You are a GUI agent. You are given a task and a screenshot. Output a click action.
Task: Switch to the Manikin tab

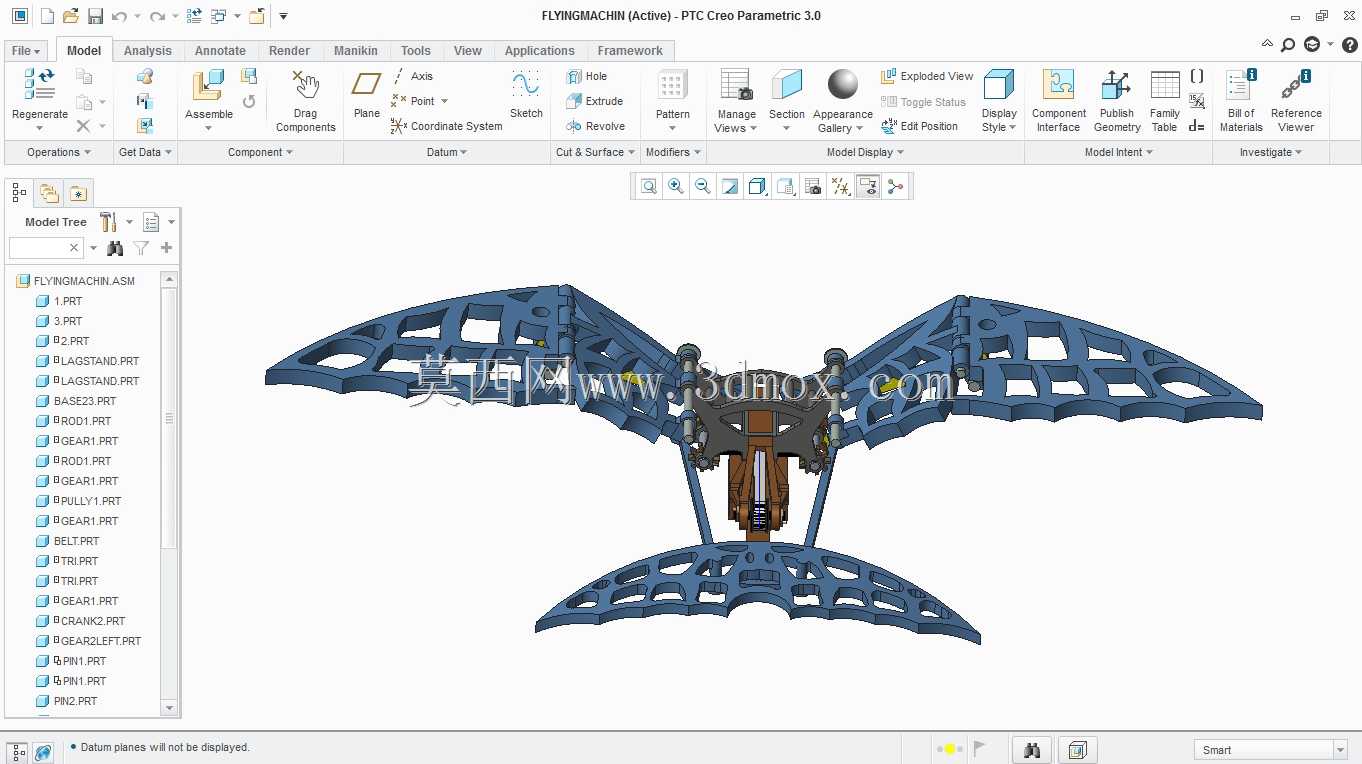click(356, 51)
